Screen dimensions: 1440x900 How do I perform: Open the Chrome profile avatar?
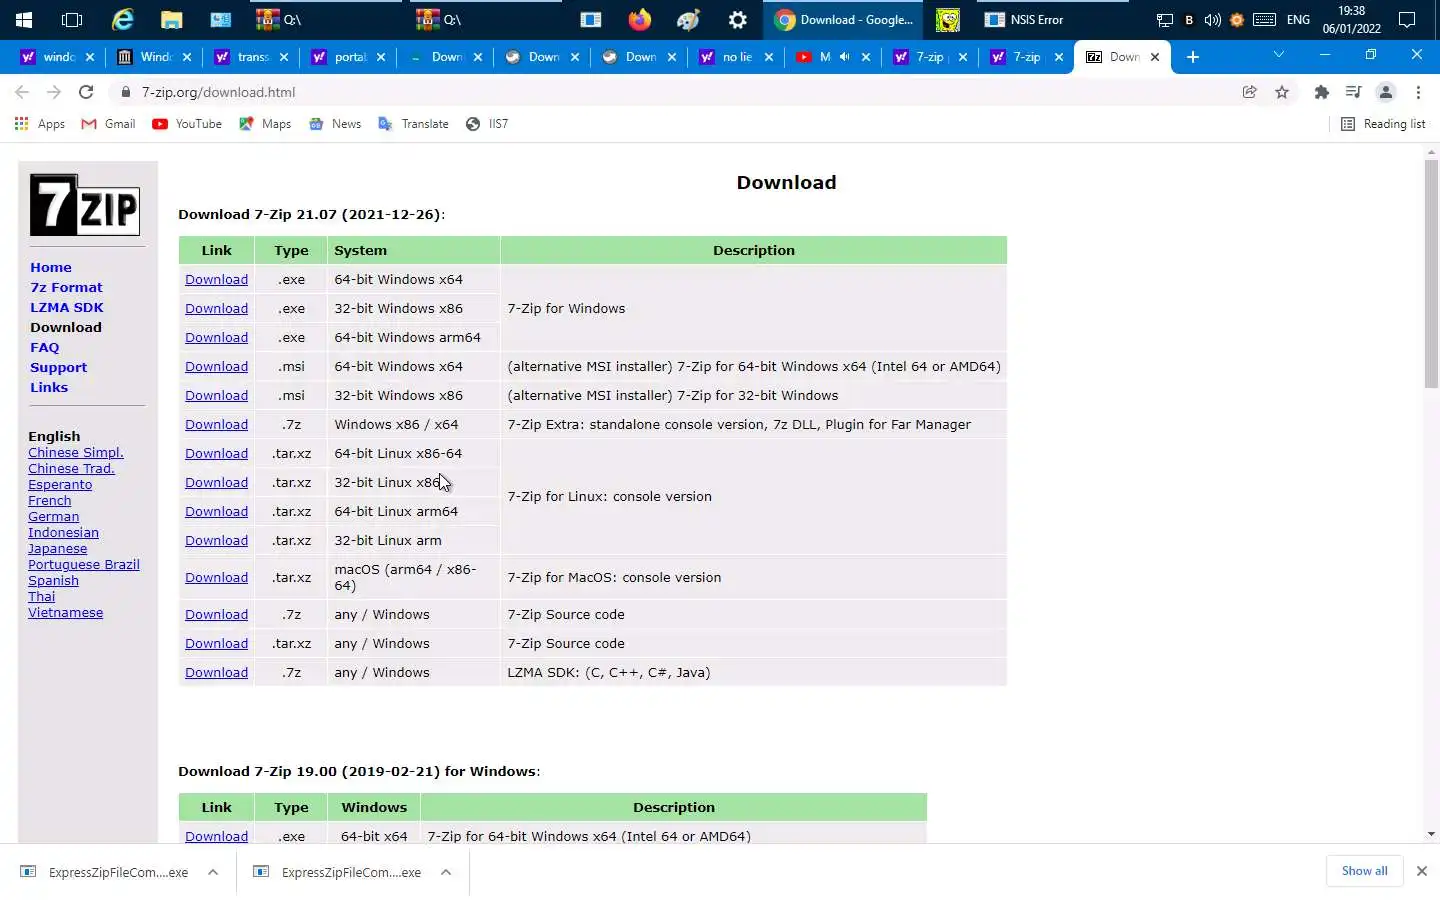tap(1386, 92)
